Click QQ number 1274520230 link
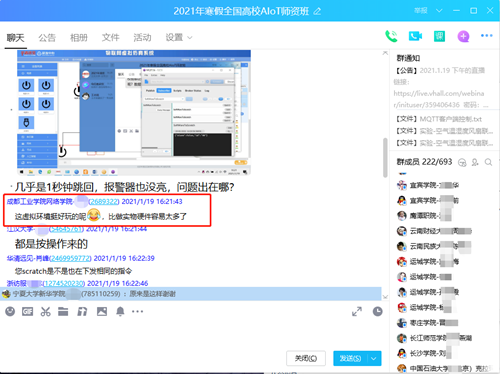The width and height of the screenshot is (500, 374). click(64, 283)
